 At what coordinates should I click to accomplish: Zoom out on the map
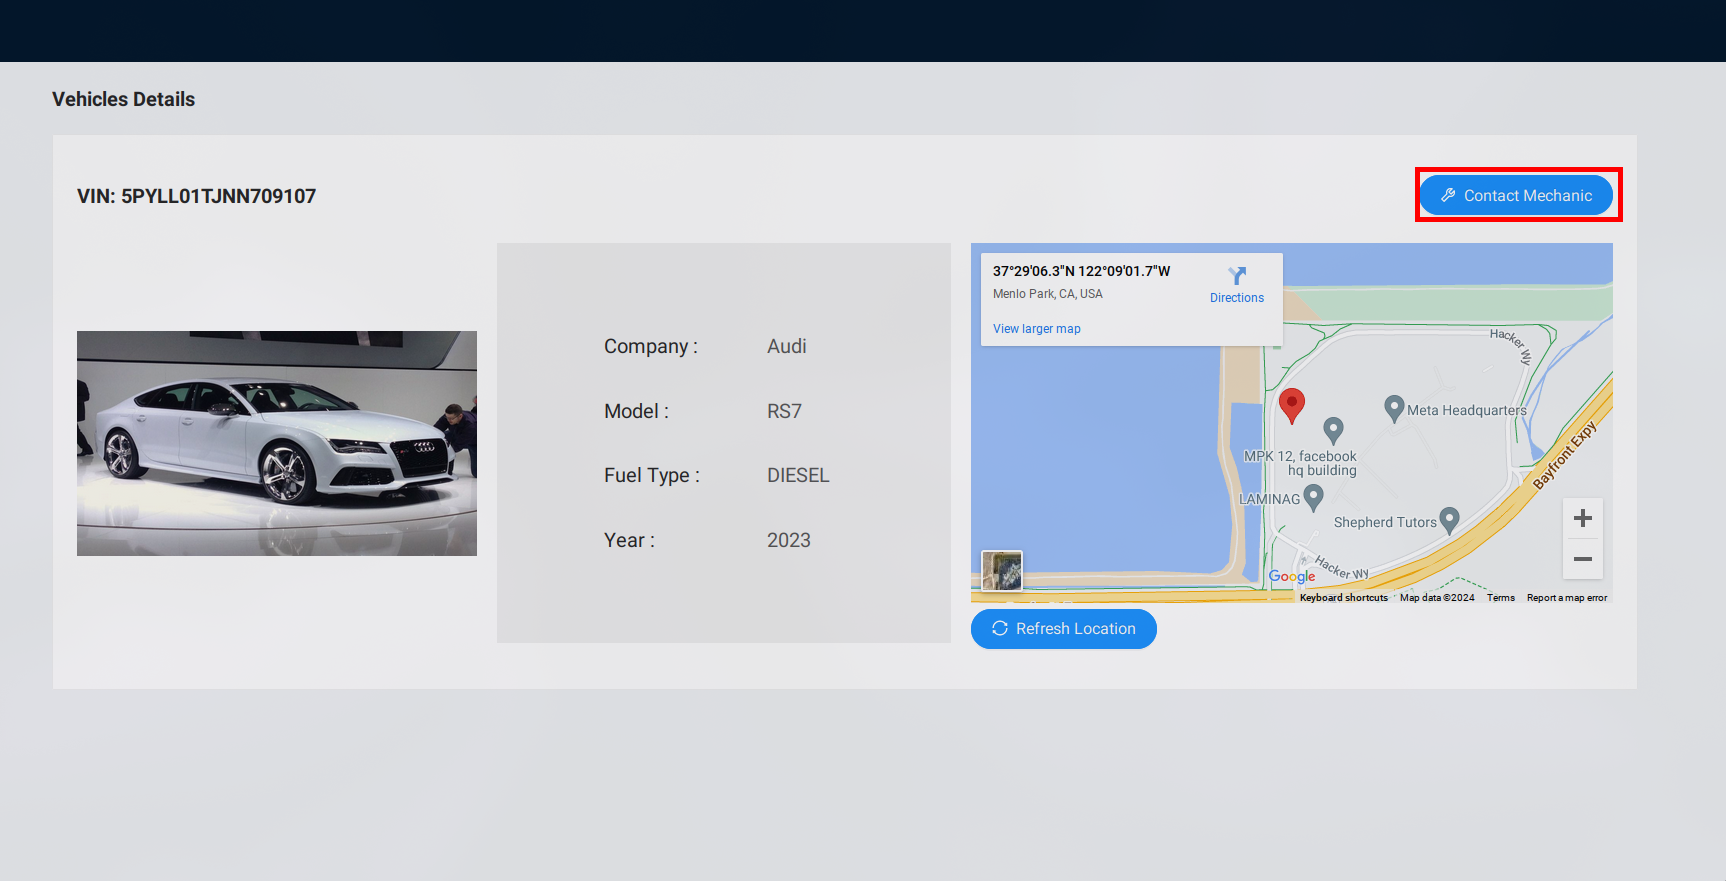pos(1582,559)
